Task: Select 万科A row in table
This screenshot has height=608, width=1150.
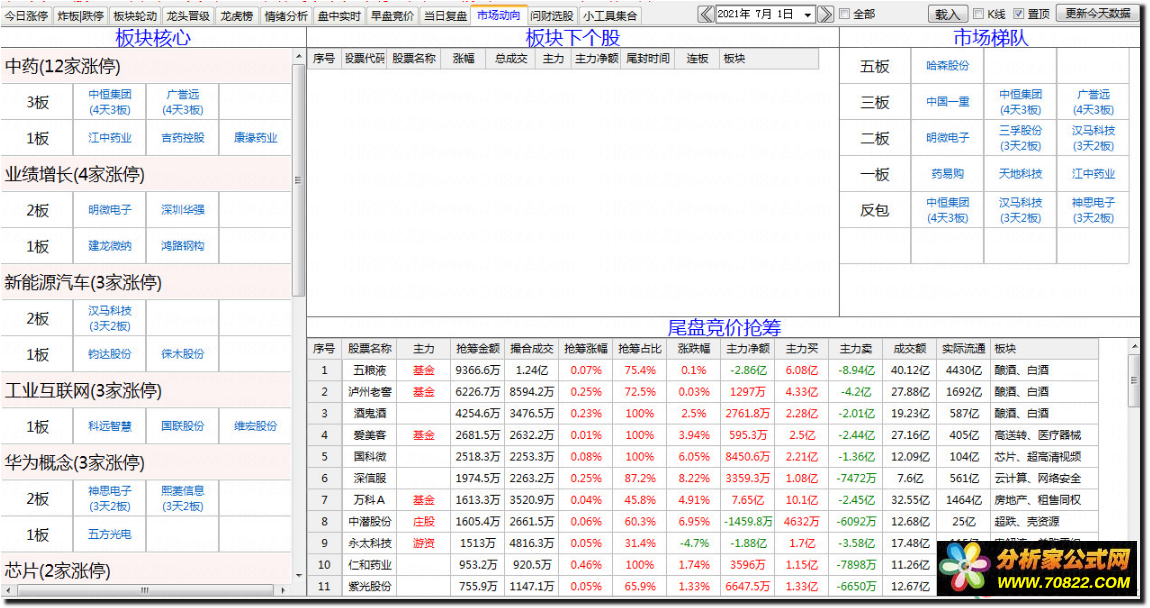Action: 704,500
